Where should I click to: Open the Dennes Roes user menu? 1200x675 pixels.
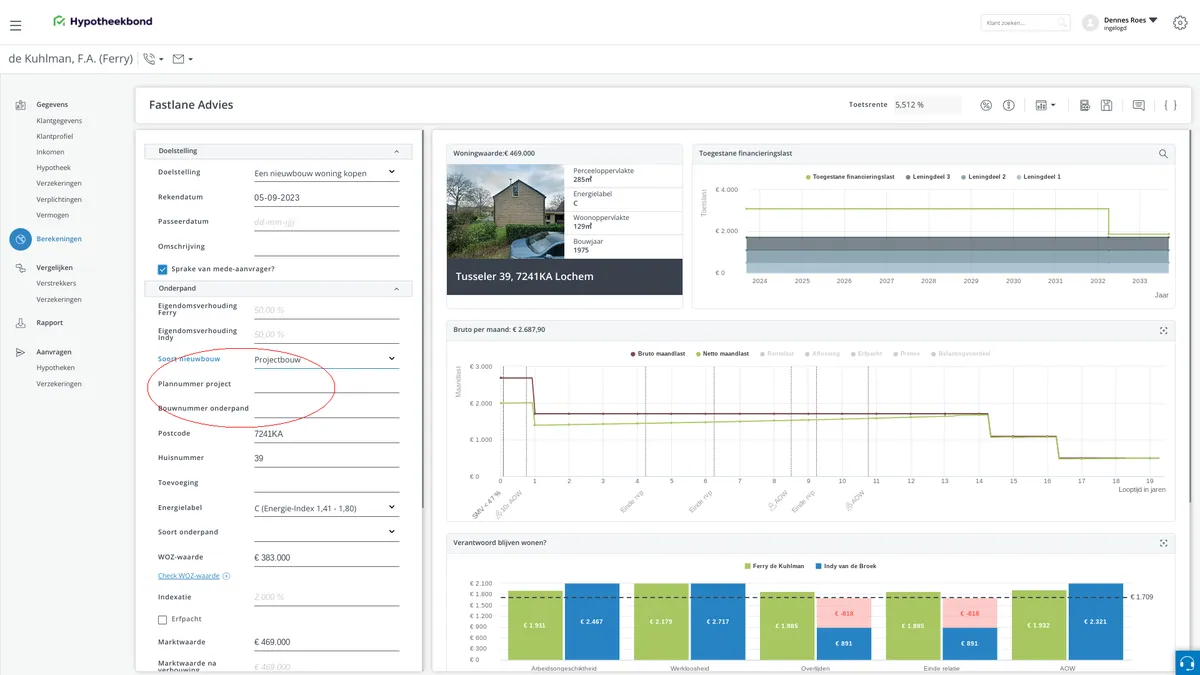1130,23
